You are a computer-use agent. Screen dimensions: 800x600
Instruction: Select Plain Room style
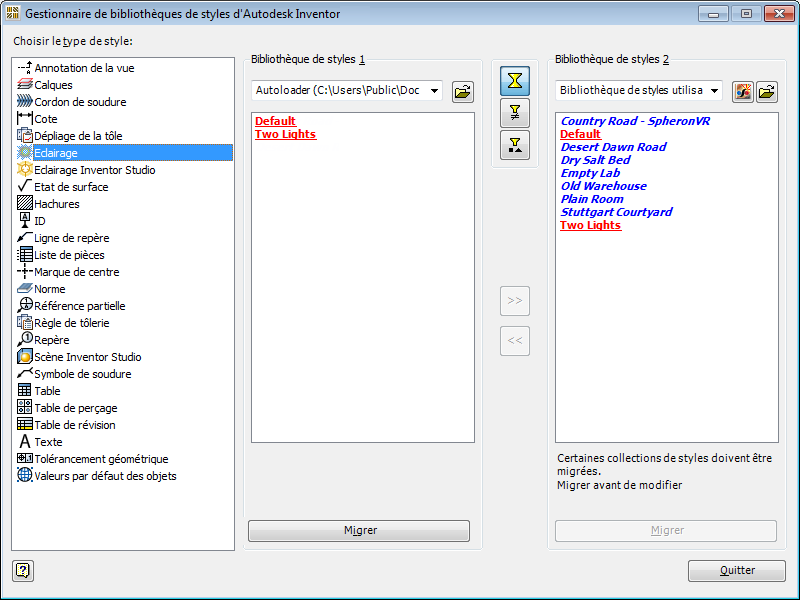592,199
